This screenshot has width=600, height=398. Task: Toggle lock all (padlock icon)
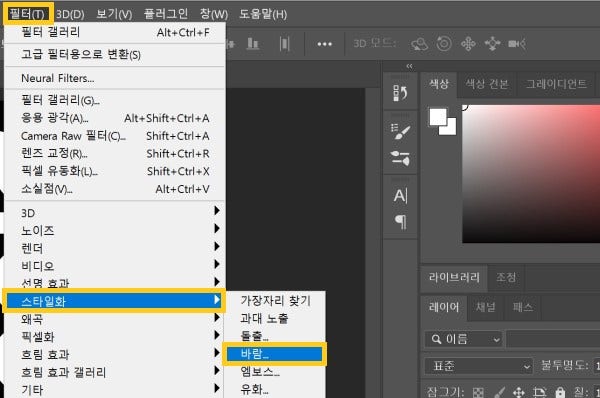[x=560, y=392]
